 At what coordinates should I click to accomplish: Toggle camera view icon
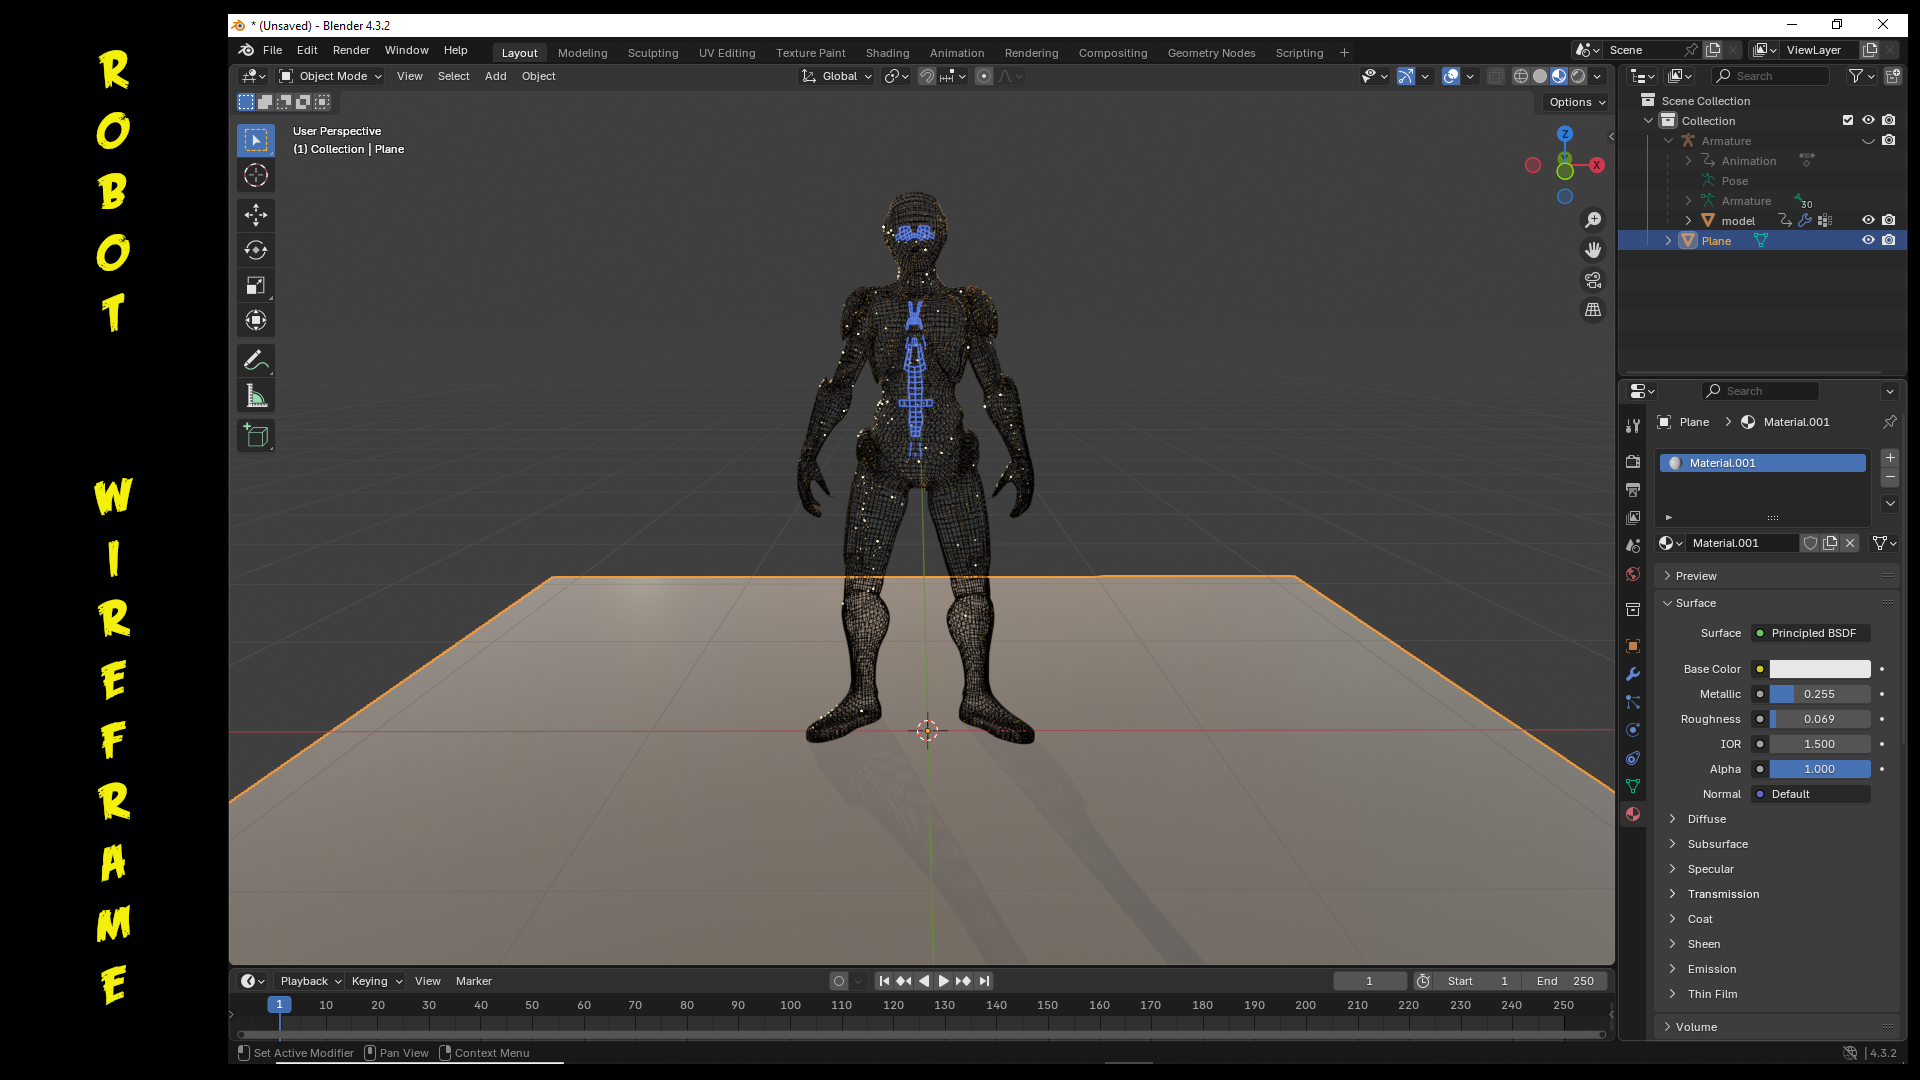tap(1593, 280)
